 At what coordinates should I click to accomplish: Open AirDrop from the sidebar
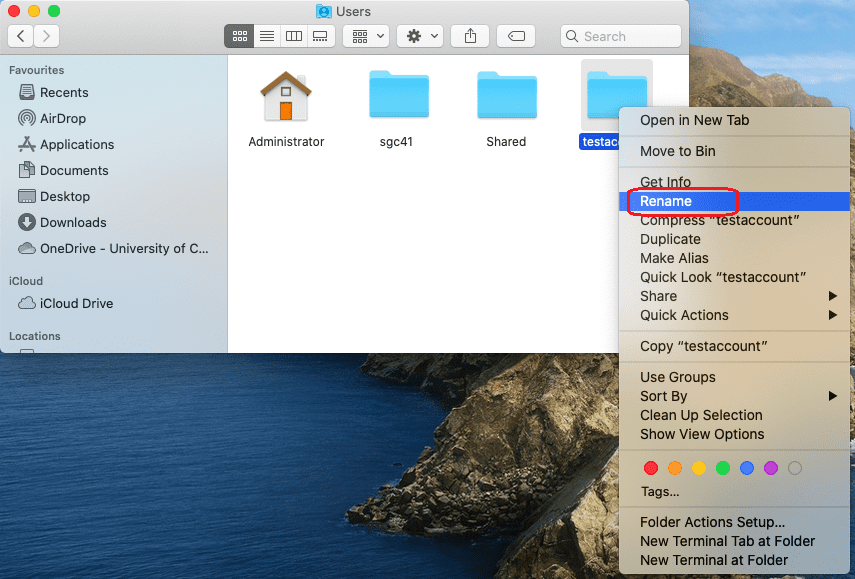[x=65, y=118]
